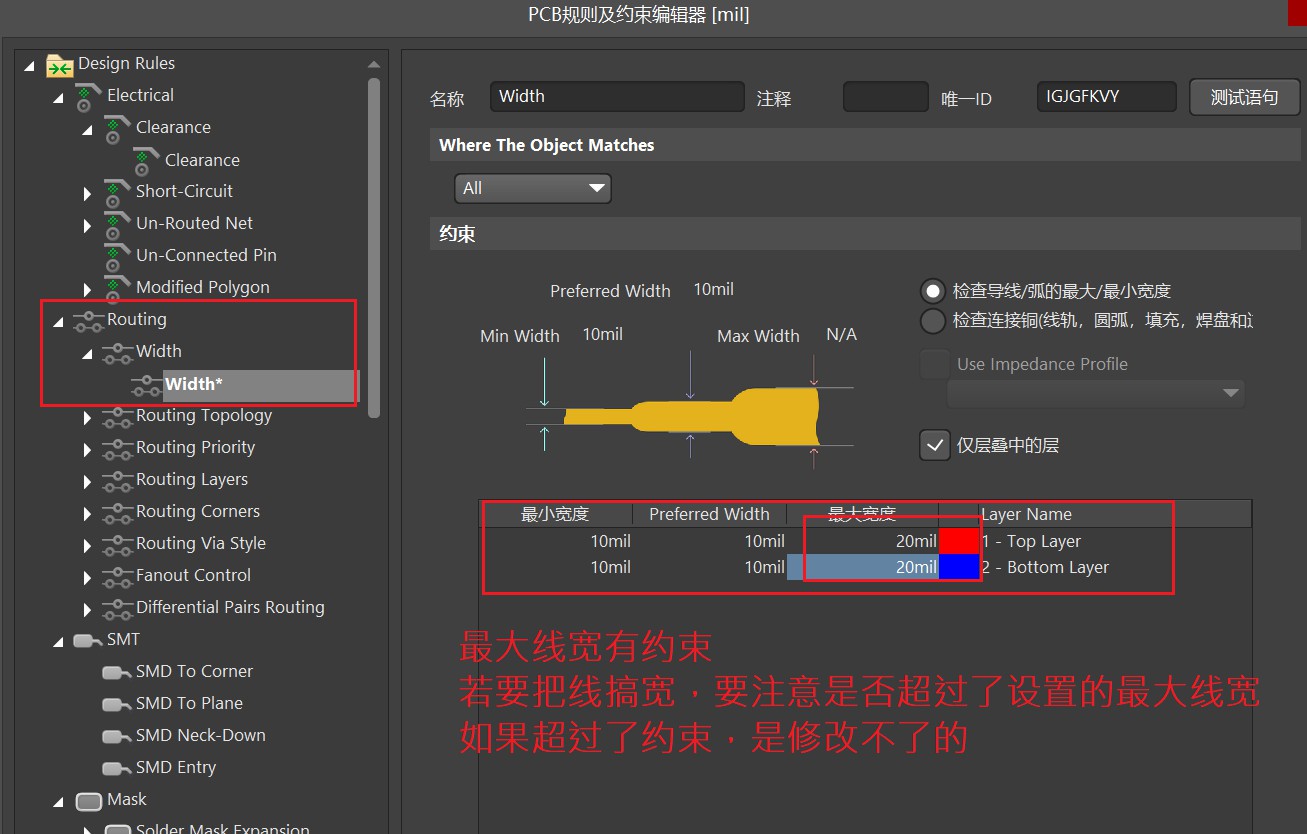Click the 测试语句 button
Image resolution: width=1307 pixels, height=834 pixels.
(x=1244, y=96)
